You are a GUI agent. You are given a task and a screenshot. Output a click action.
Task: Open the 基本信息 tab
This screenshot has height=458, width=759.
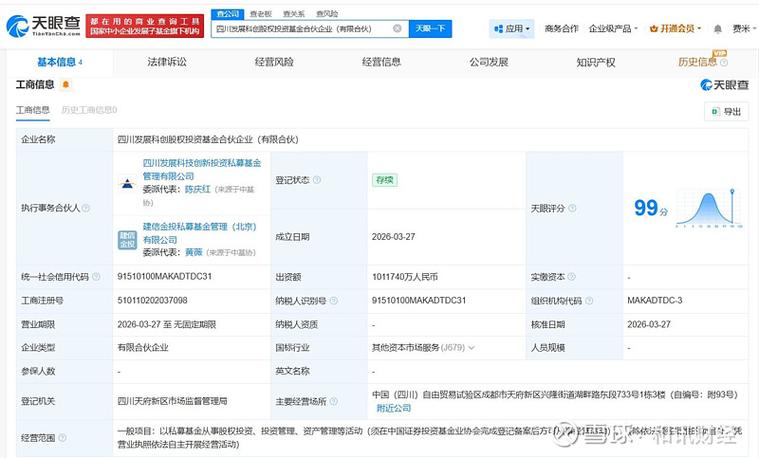point(60,62)
